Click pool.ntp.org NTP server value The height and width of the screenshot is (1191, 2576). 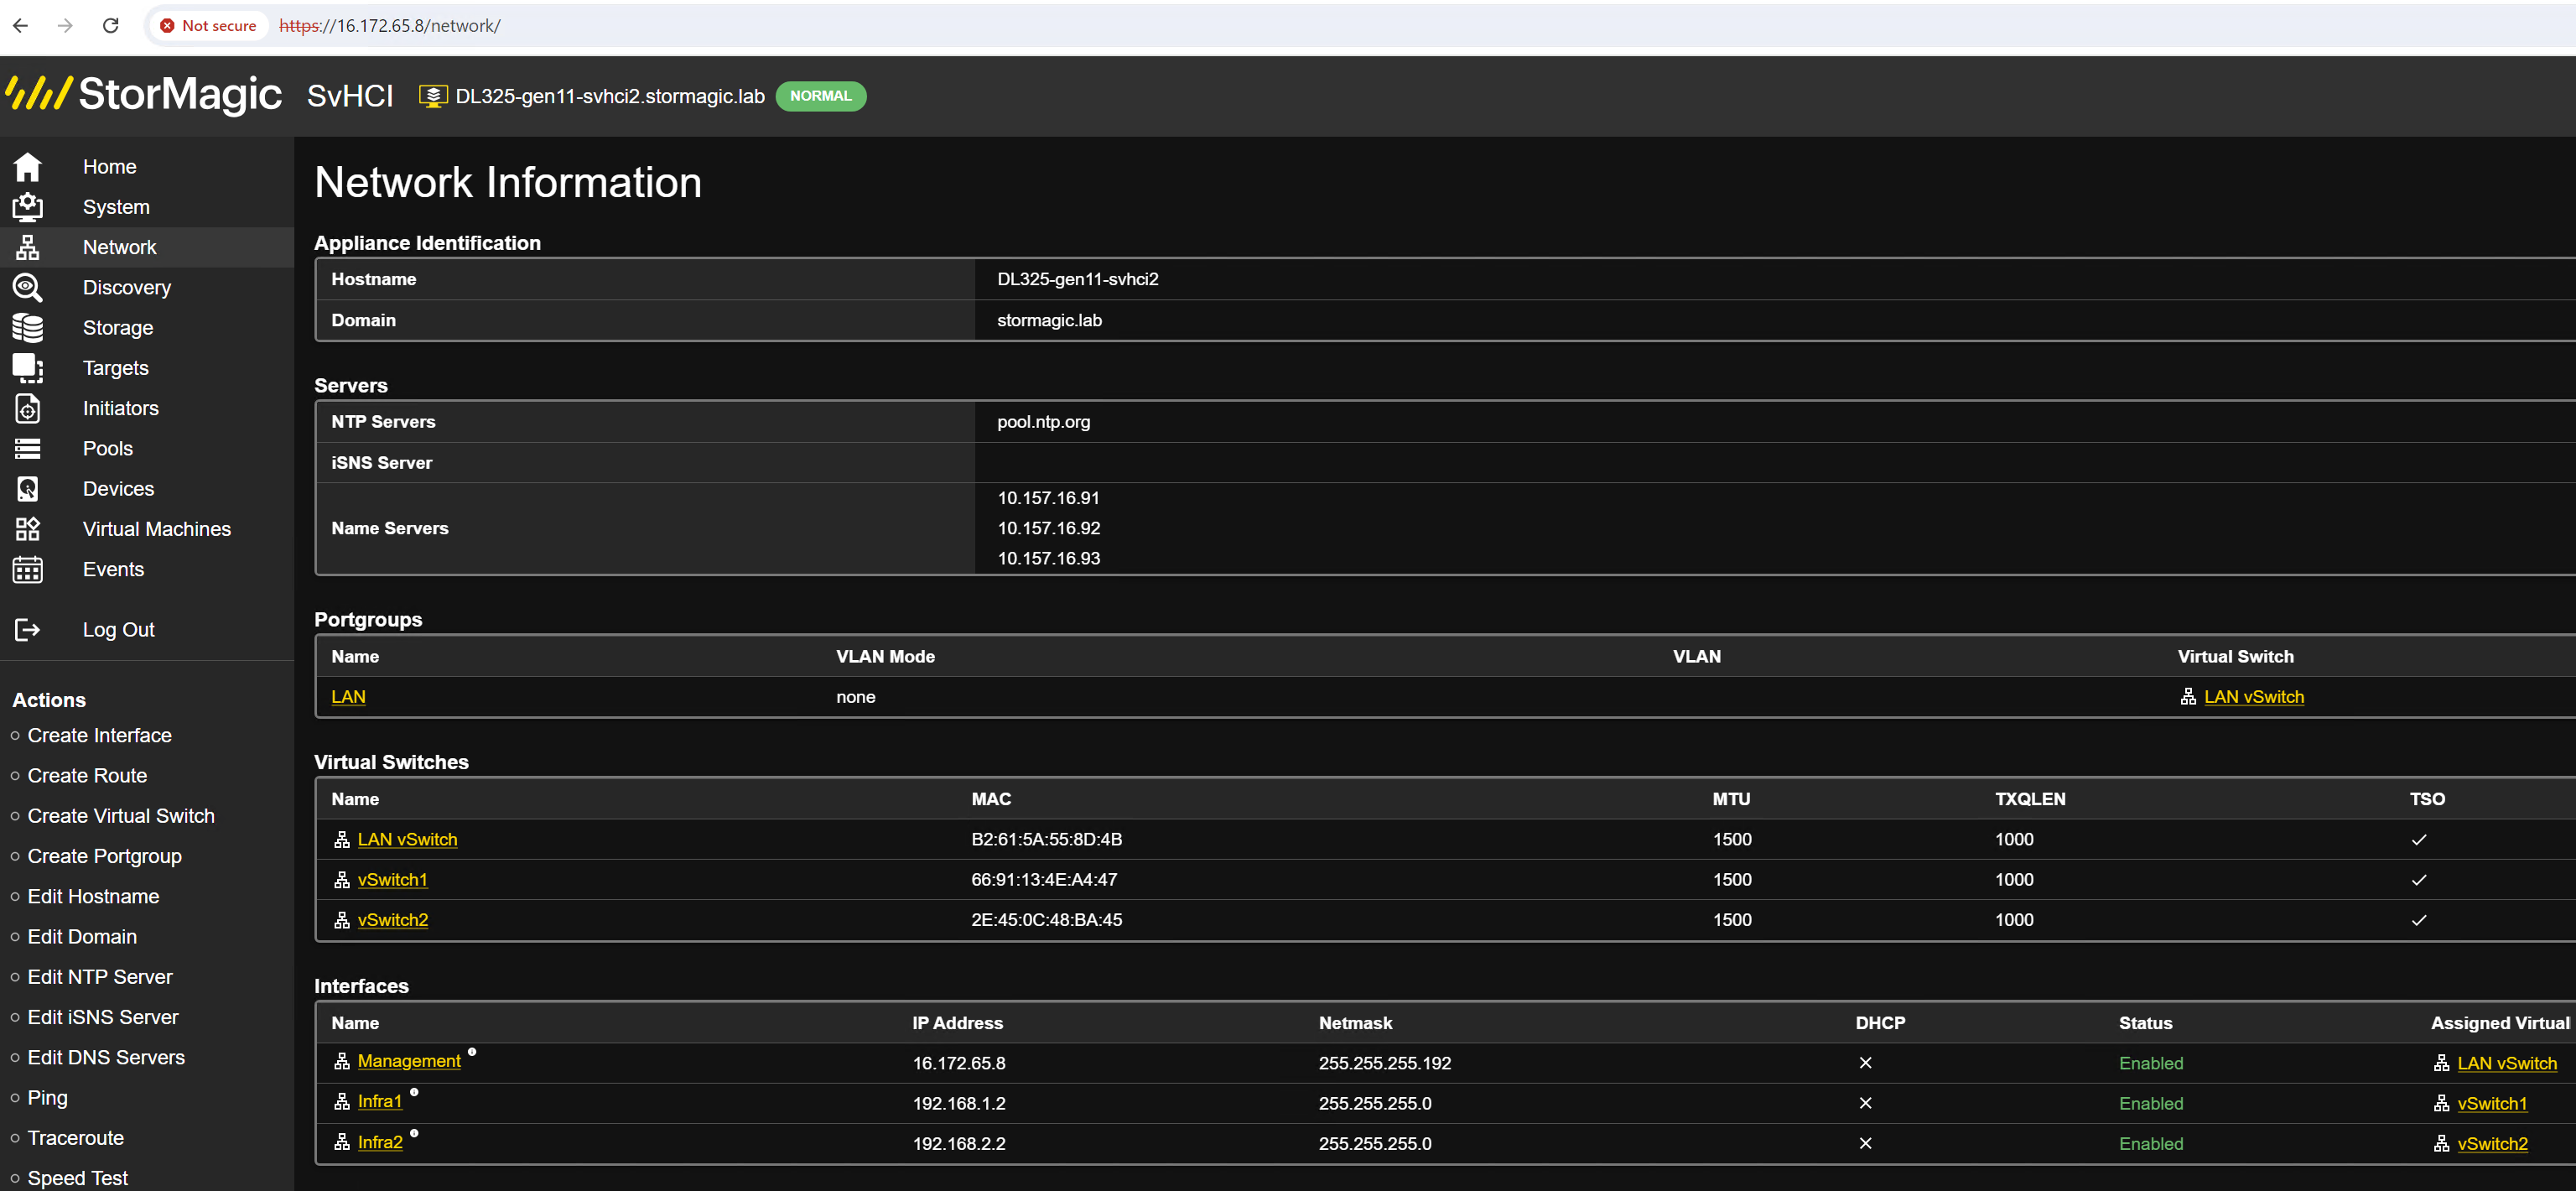click(1043, 422)
